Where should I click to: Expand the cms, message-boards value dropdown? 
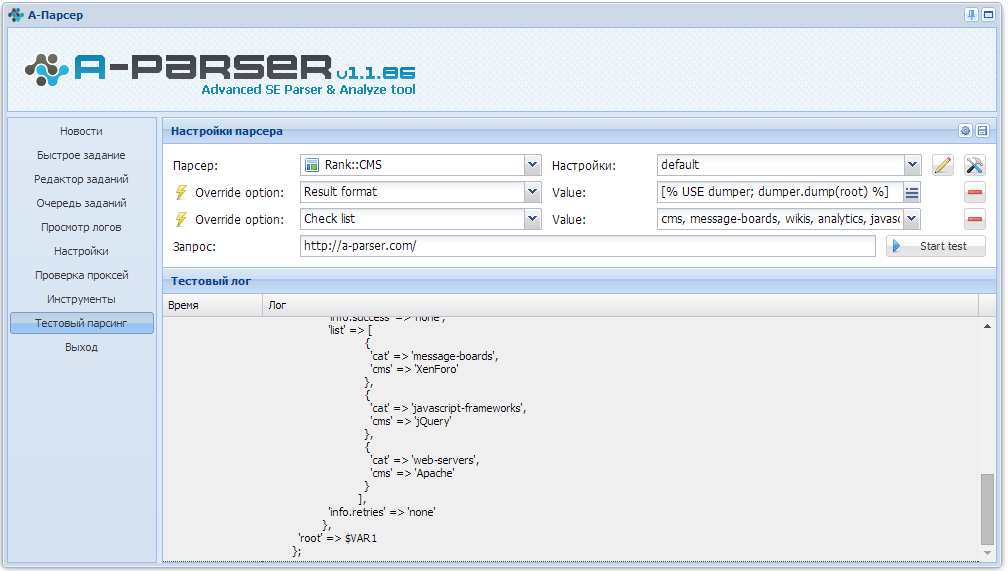click(x=912, y=219)
